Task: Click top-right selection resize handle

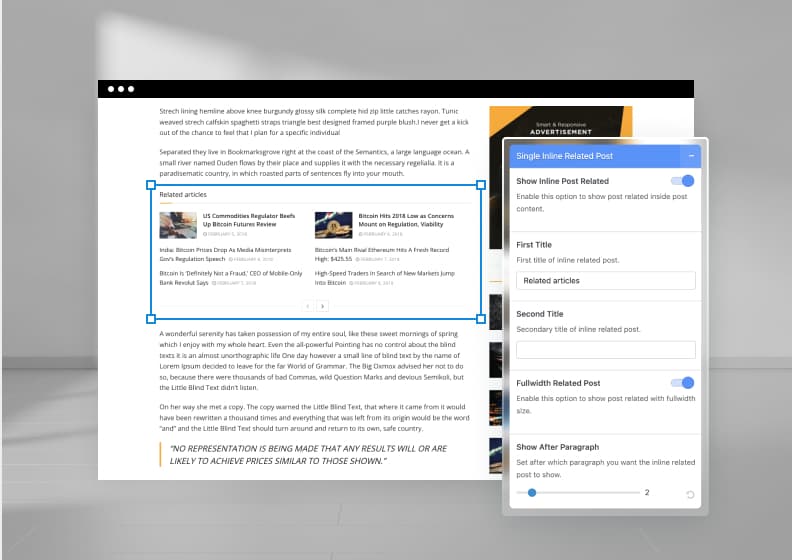Action: click(x=481, y=185)
